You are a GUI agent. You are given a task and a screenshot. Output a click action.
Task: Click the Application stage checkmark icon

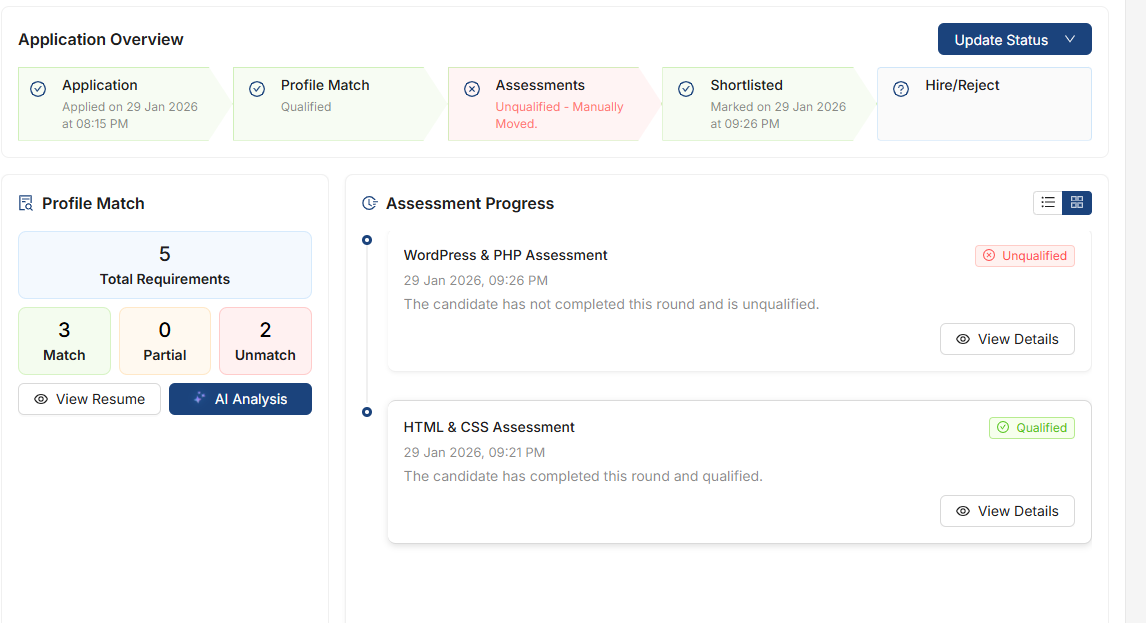37,89
